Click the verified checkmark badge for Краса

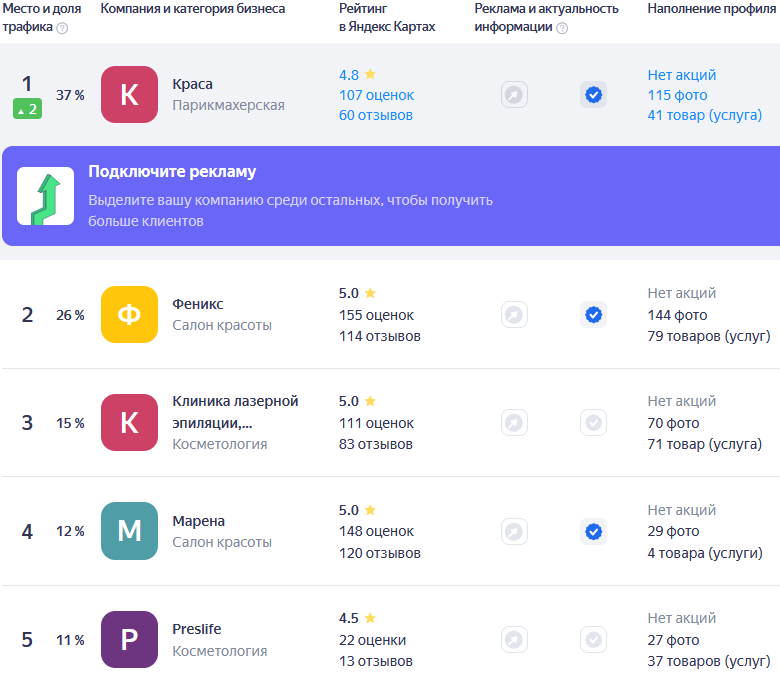pyautogui.click(x=593, y=95)
